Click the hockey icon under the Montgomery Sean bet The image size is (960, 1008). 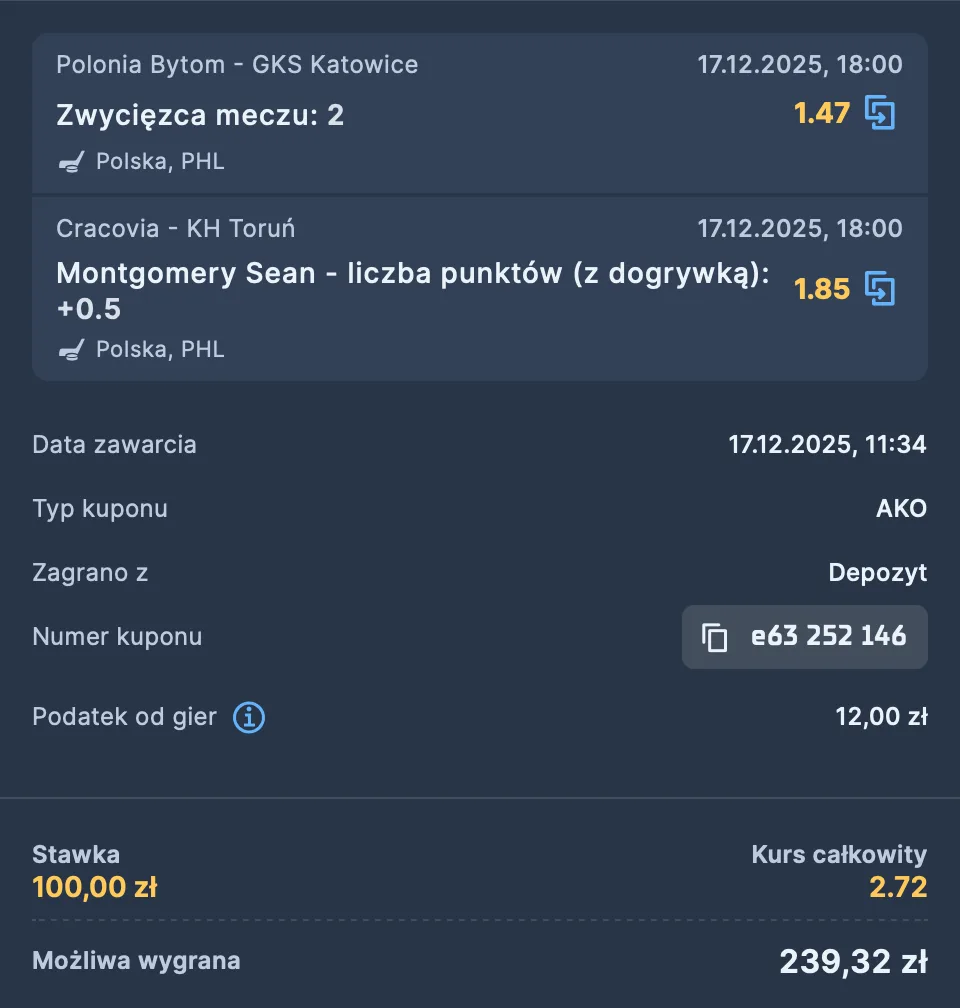tap(70, 350)
